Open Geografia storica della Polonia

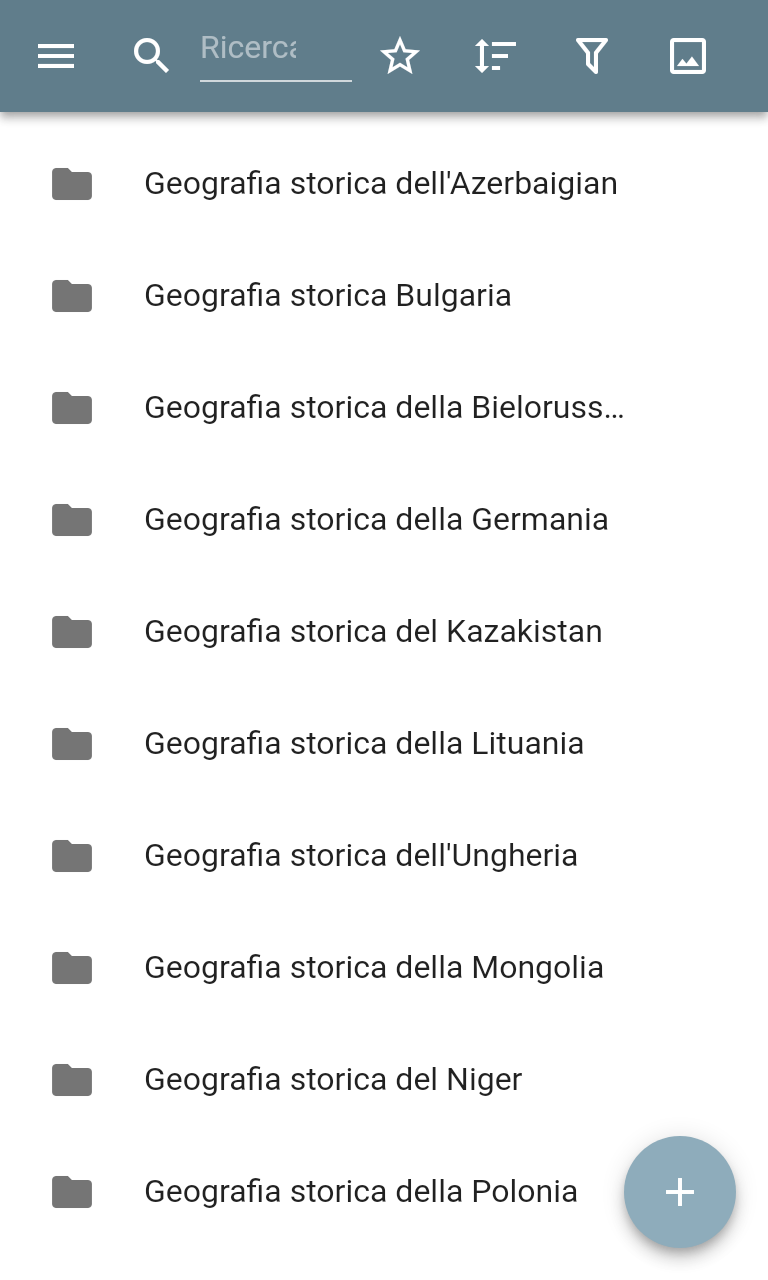click(x=361, y=1192)
